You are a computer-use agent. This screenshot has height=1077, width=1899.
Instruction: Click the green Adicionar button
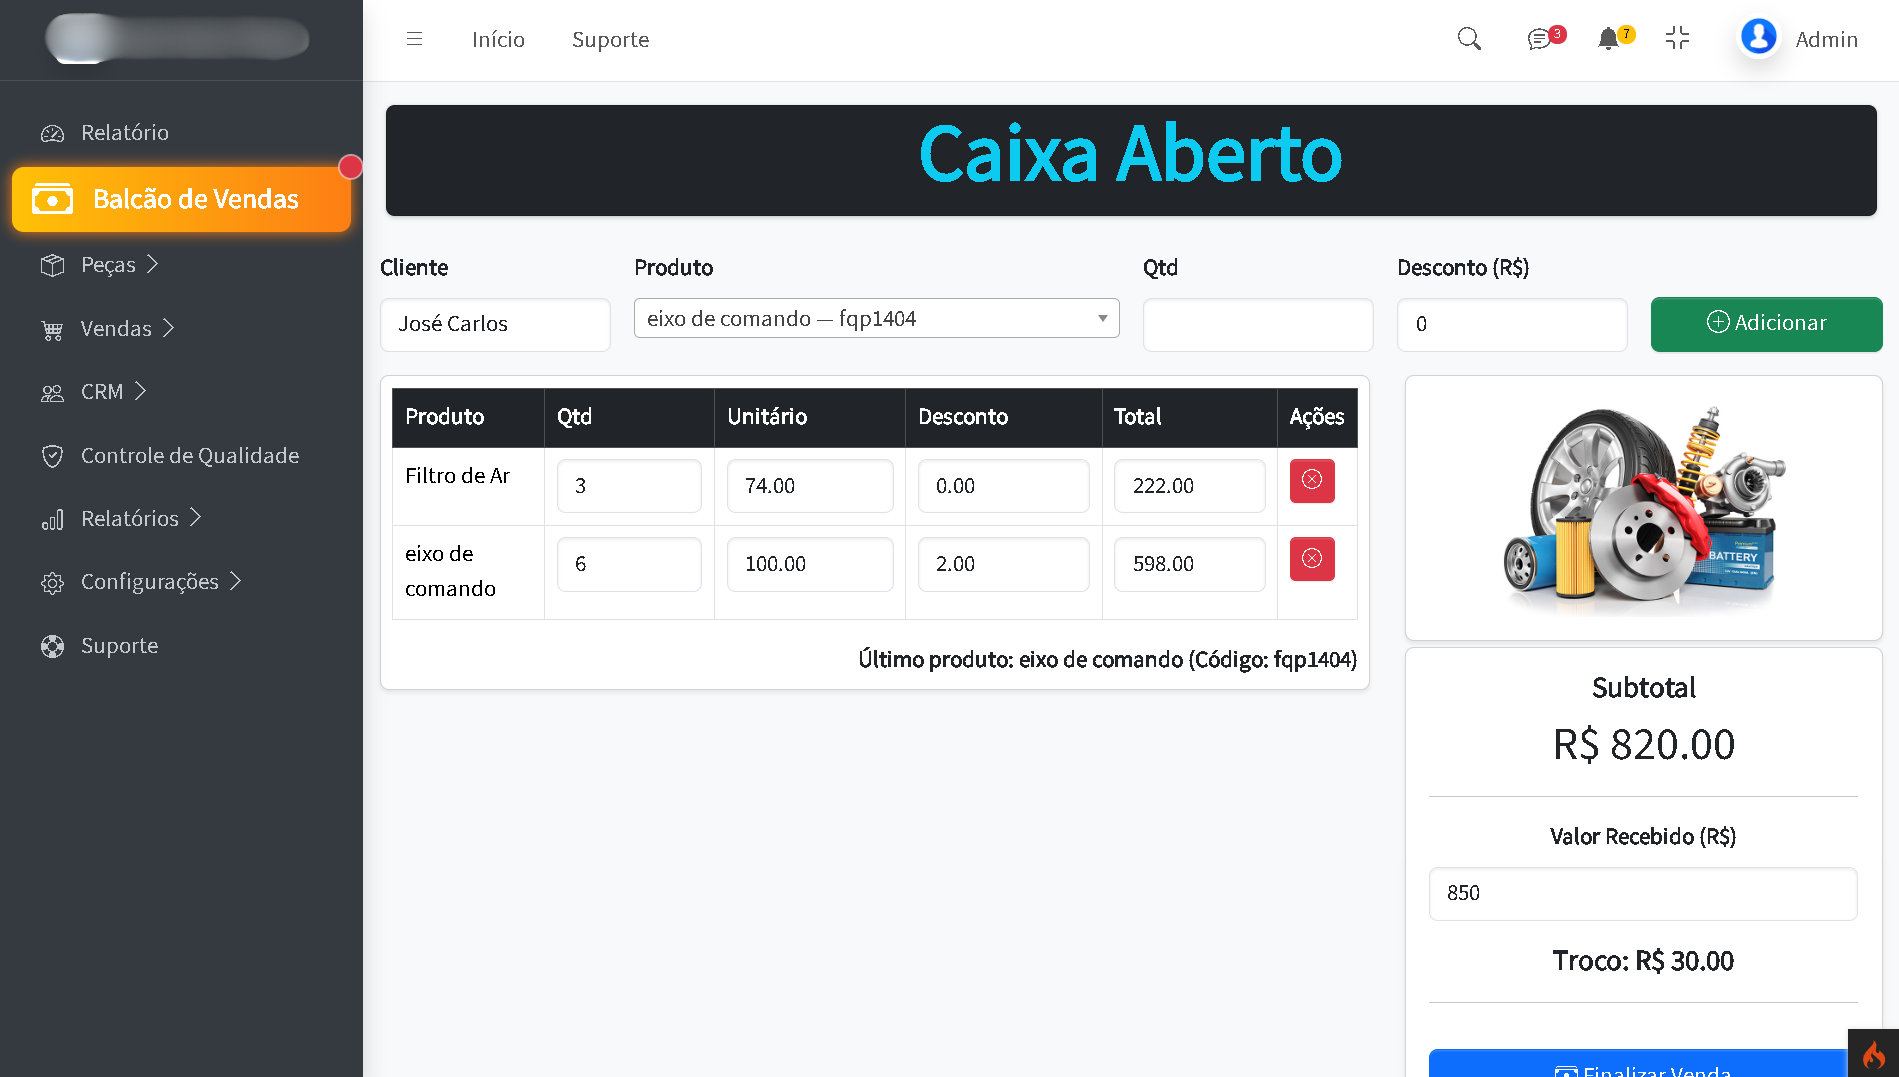tap(1765, 323)
